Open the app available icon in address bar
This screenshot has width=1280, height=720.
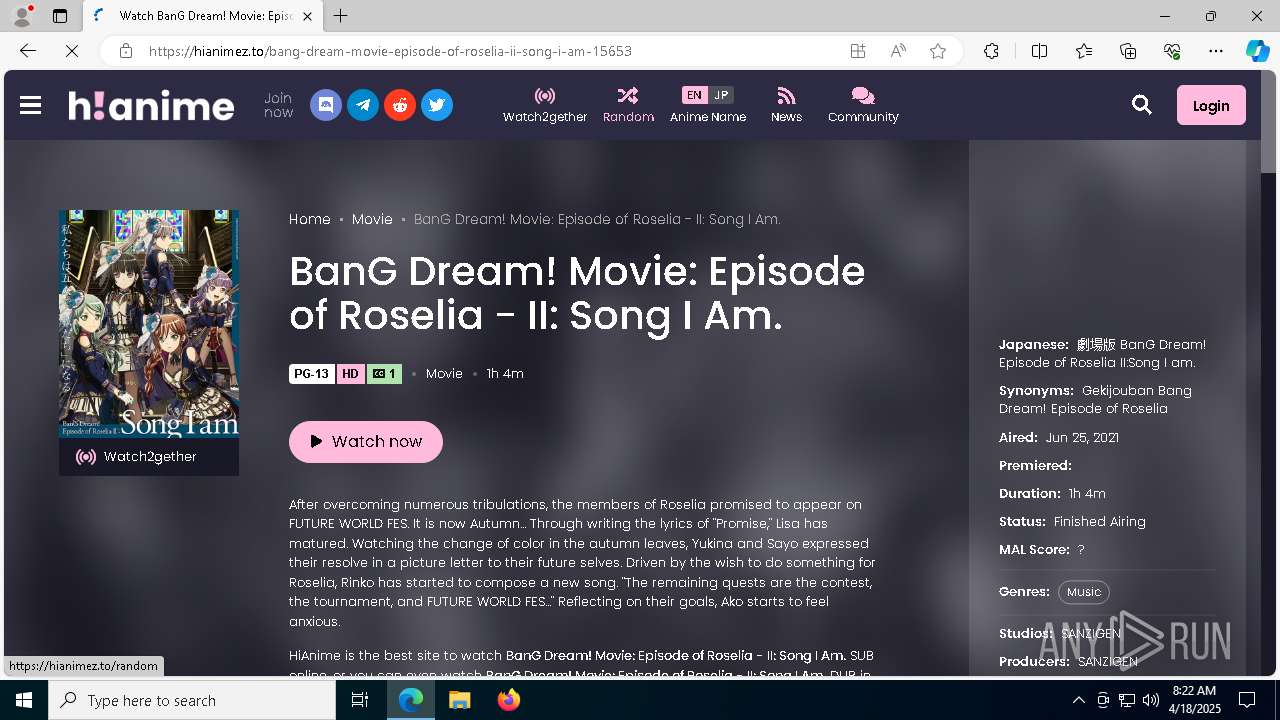[858, 51]
